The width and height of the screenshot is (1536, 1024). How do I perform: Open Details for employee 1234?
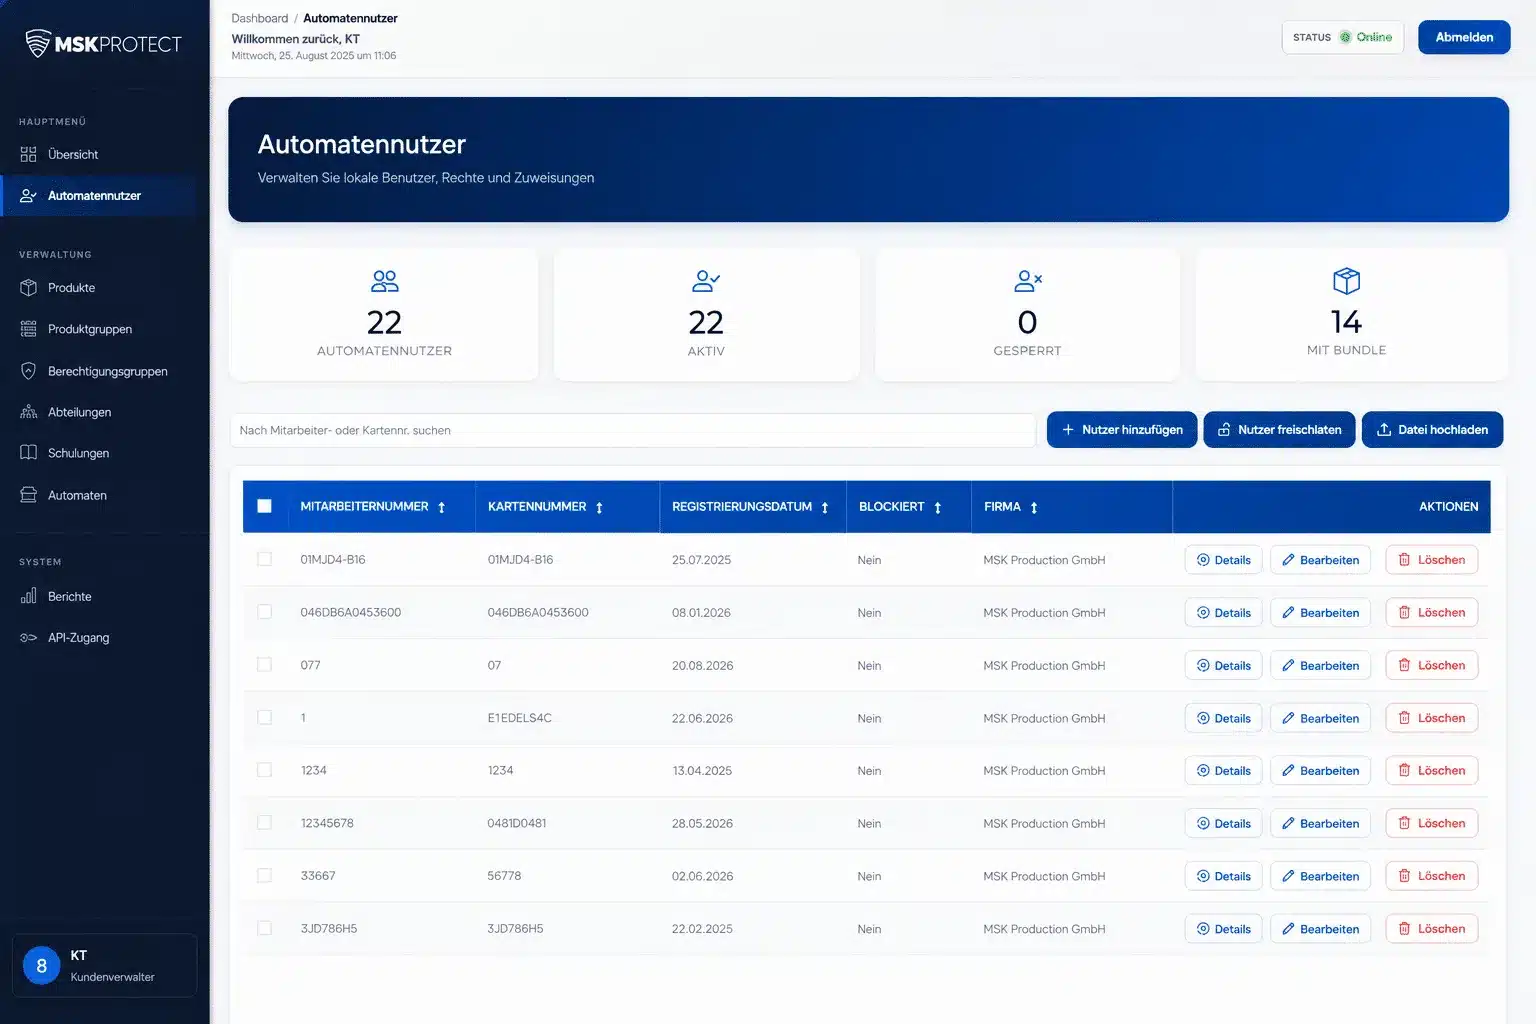[x=1223, y=771]
